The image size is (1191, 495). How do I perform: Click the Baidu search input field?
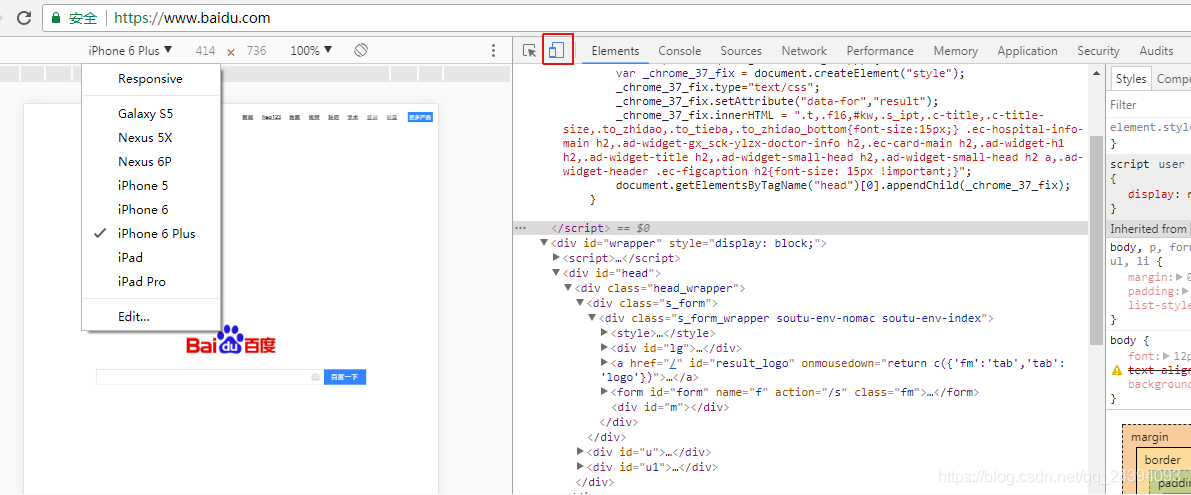pos(204,377)
